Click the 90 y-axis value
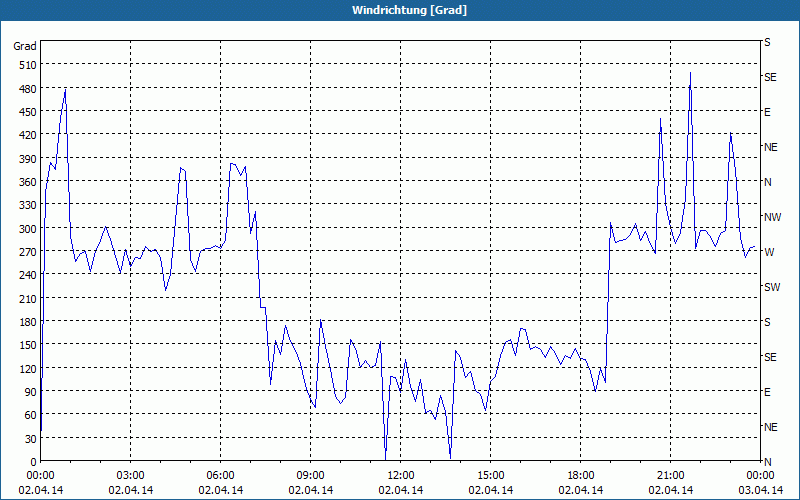This screenshot has height=500, width=800. click(x=31, y=392)
